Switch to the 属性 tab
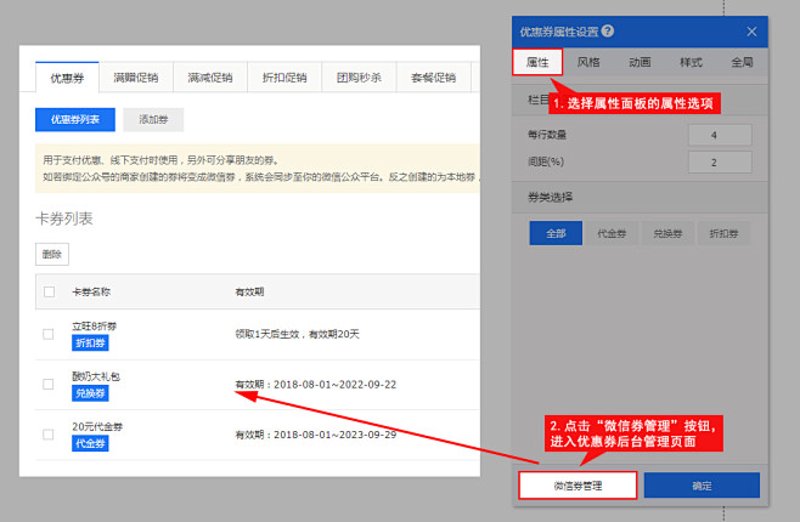This screenshot has width=800, height=522. [537, 62]
